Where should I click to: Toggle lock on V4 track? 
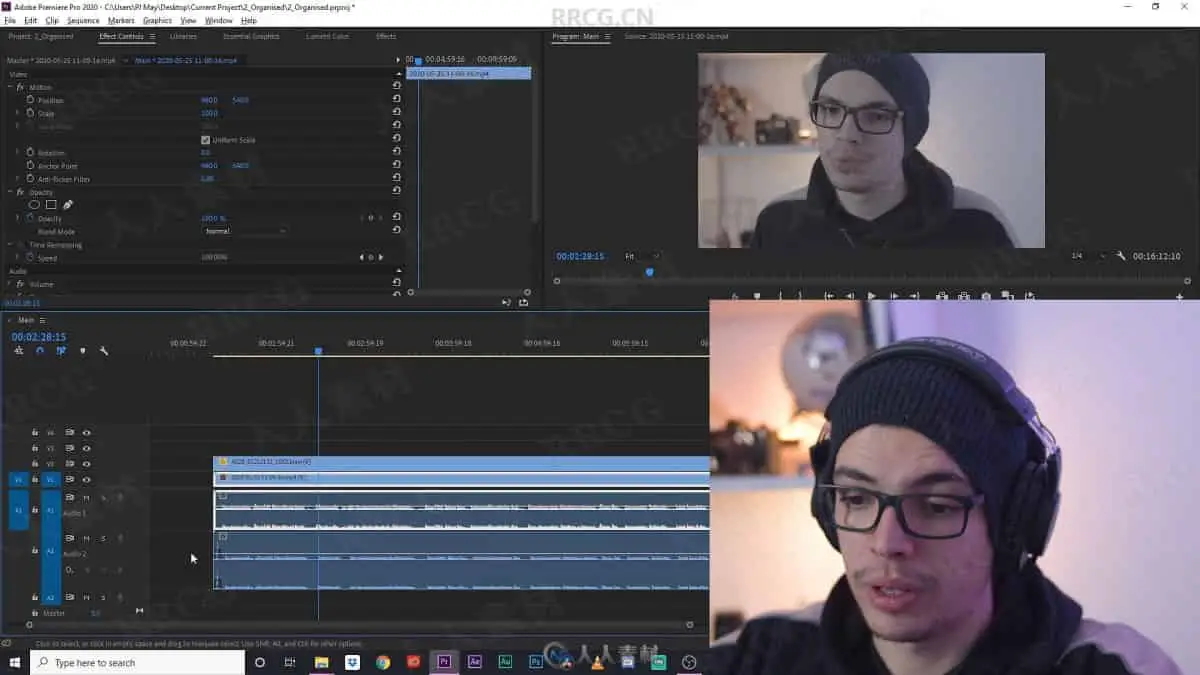click(35, 433)
